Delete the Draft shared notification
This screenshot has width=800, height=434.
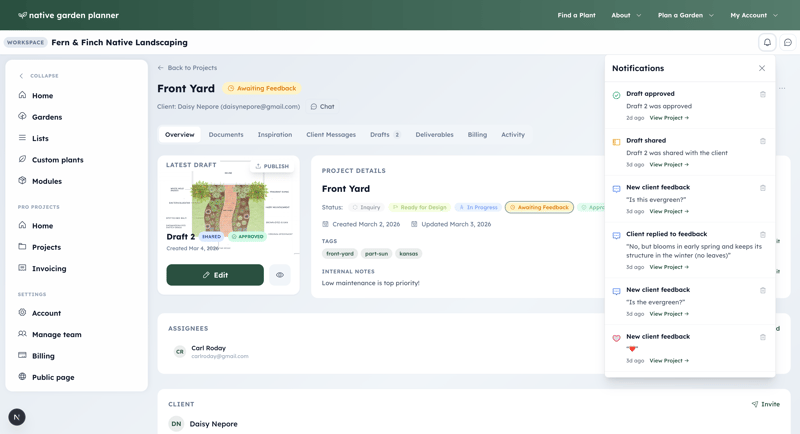pyautogui.click(x=763, y=141)
